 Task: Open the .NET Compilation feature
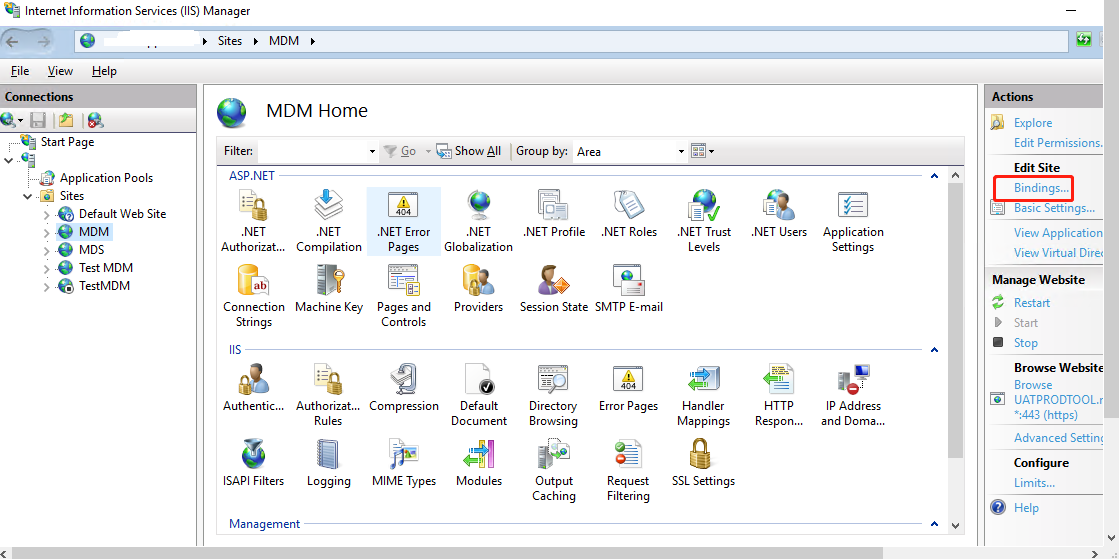(x=329, y=221)
